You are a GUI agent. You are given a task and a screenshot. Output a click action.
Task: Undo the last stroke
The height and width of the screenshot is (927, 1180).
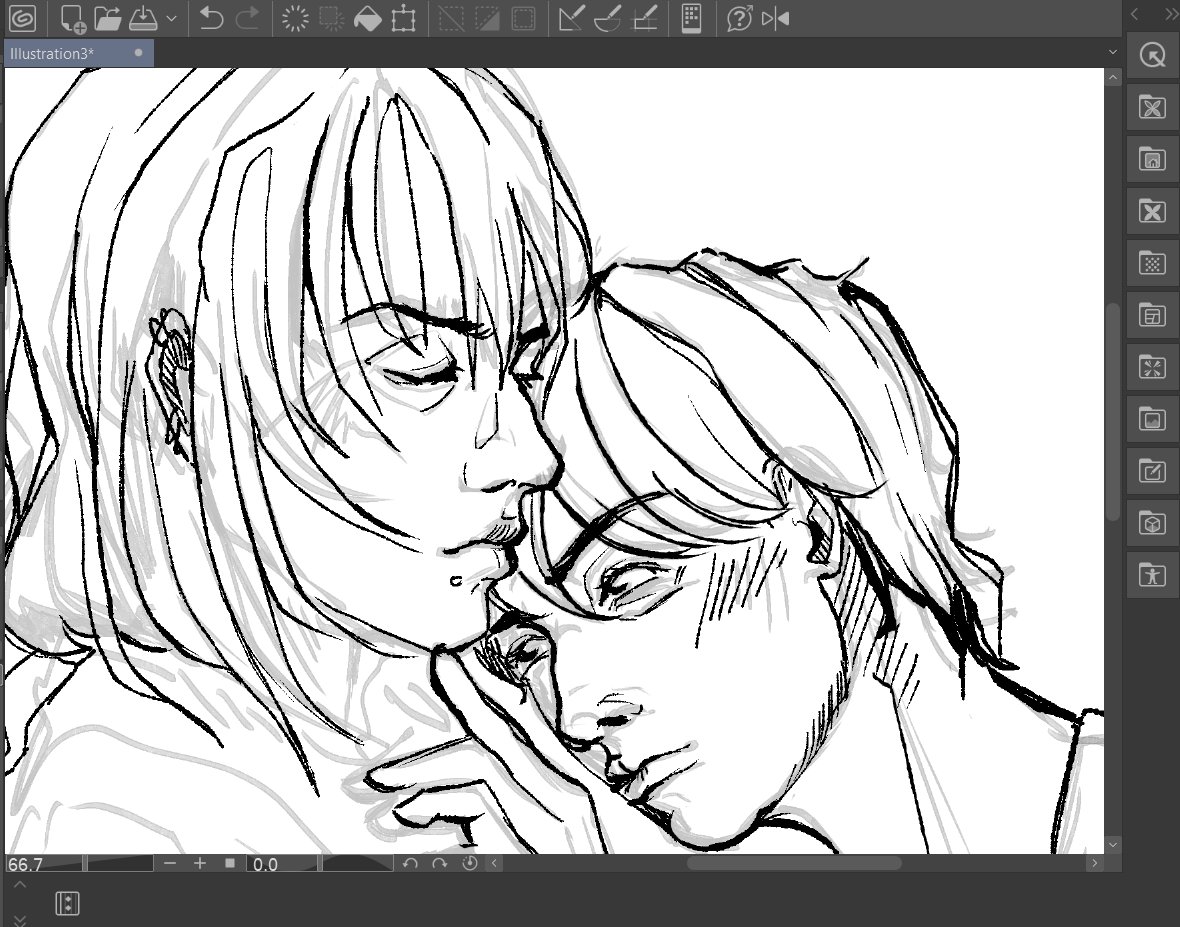(x=211, y=18)
